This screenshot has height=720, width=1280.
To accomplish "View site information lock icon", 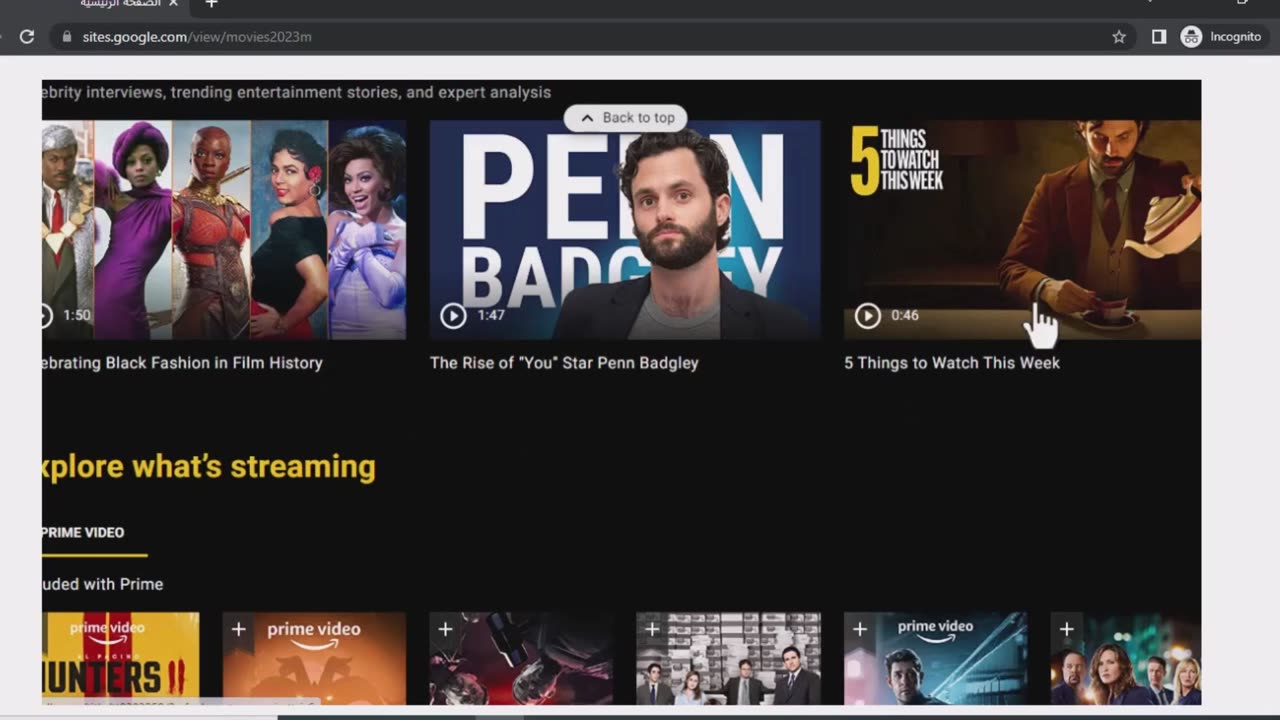I will tap(67, 37).
